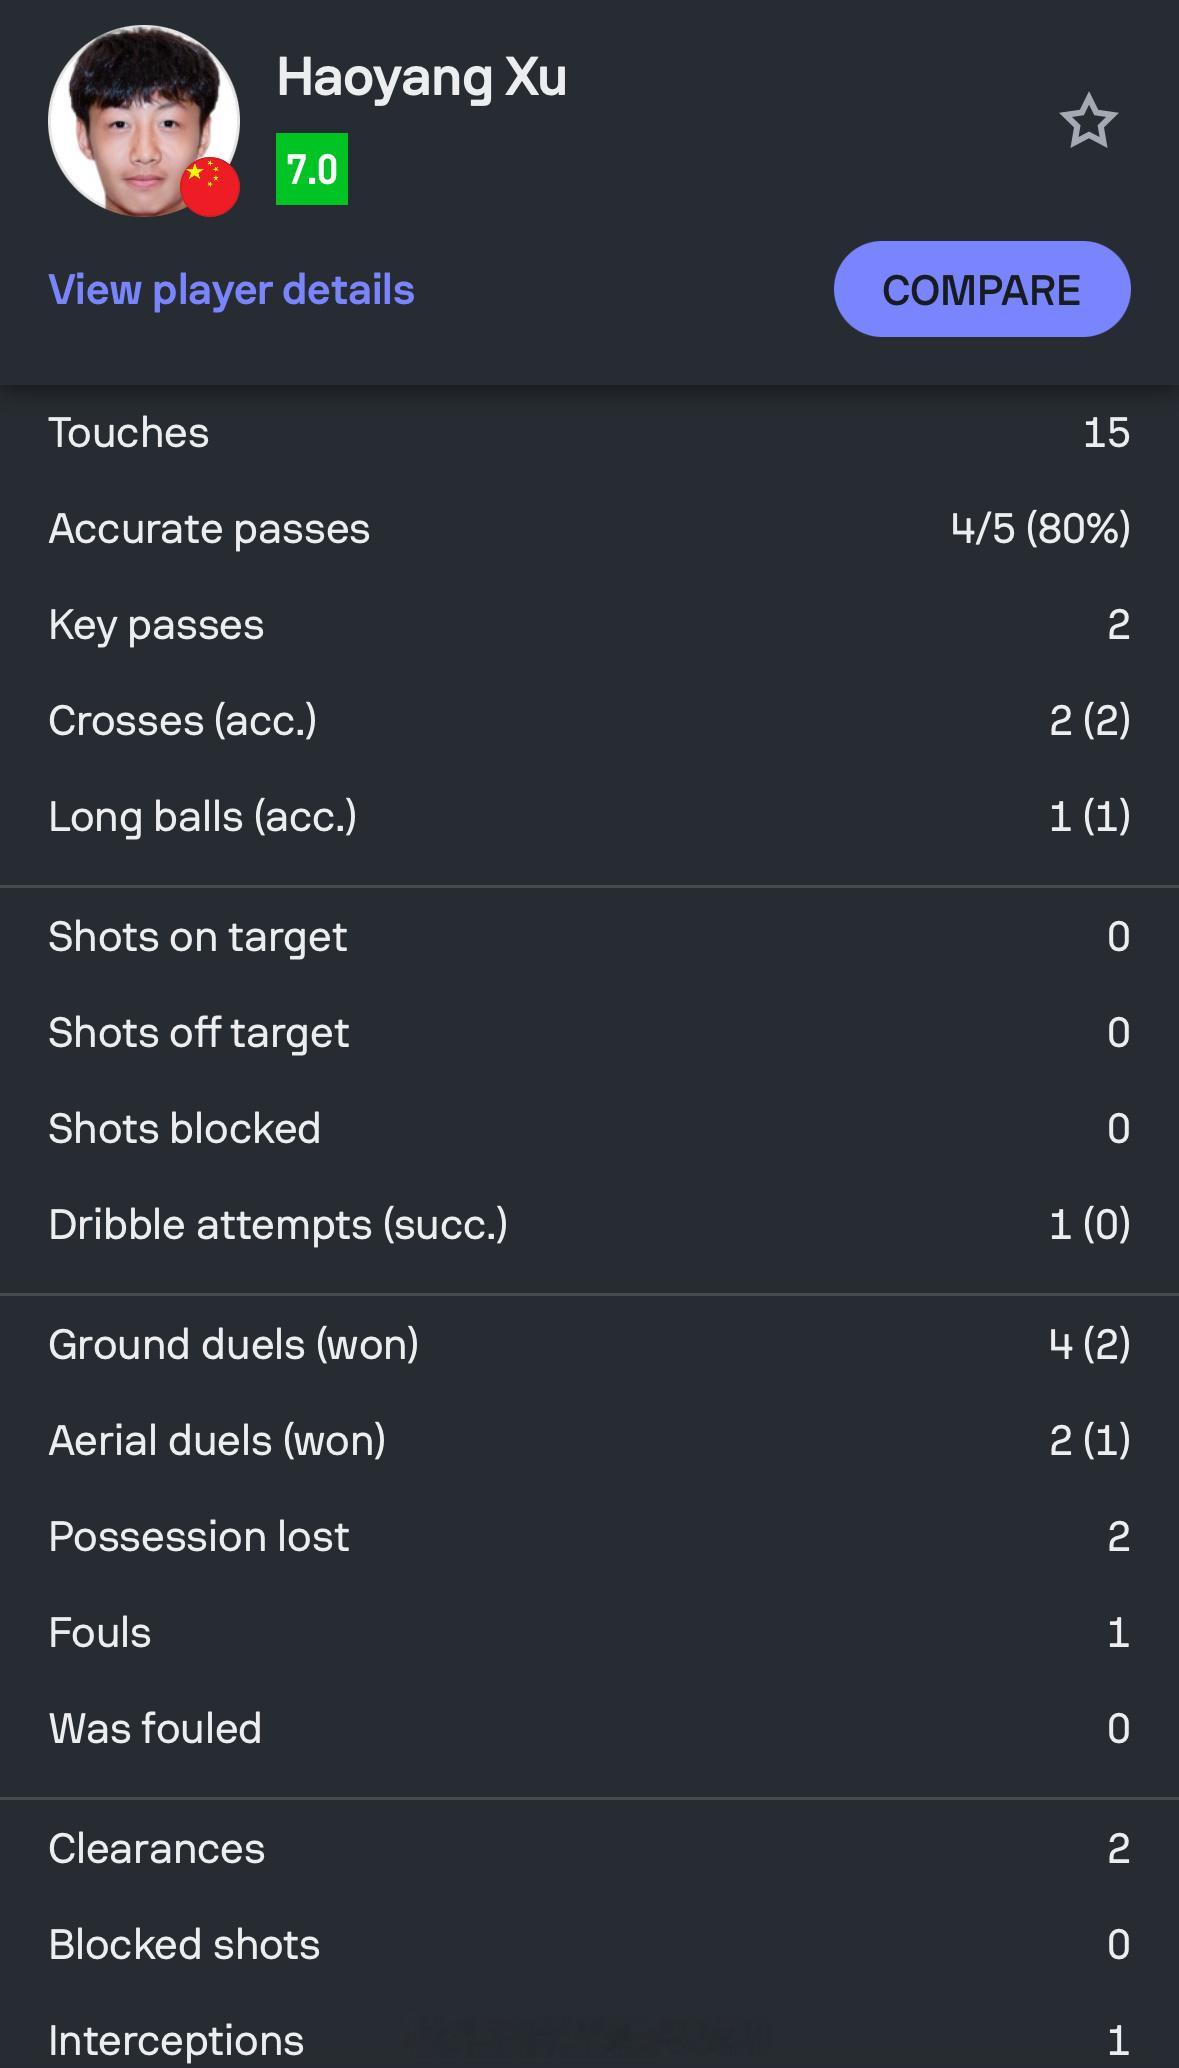Tap the Accurate passes 4/5 (80%) value
The width and height of the screenshot is (1179, 2068).
(1041, 528)
